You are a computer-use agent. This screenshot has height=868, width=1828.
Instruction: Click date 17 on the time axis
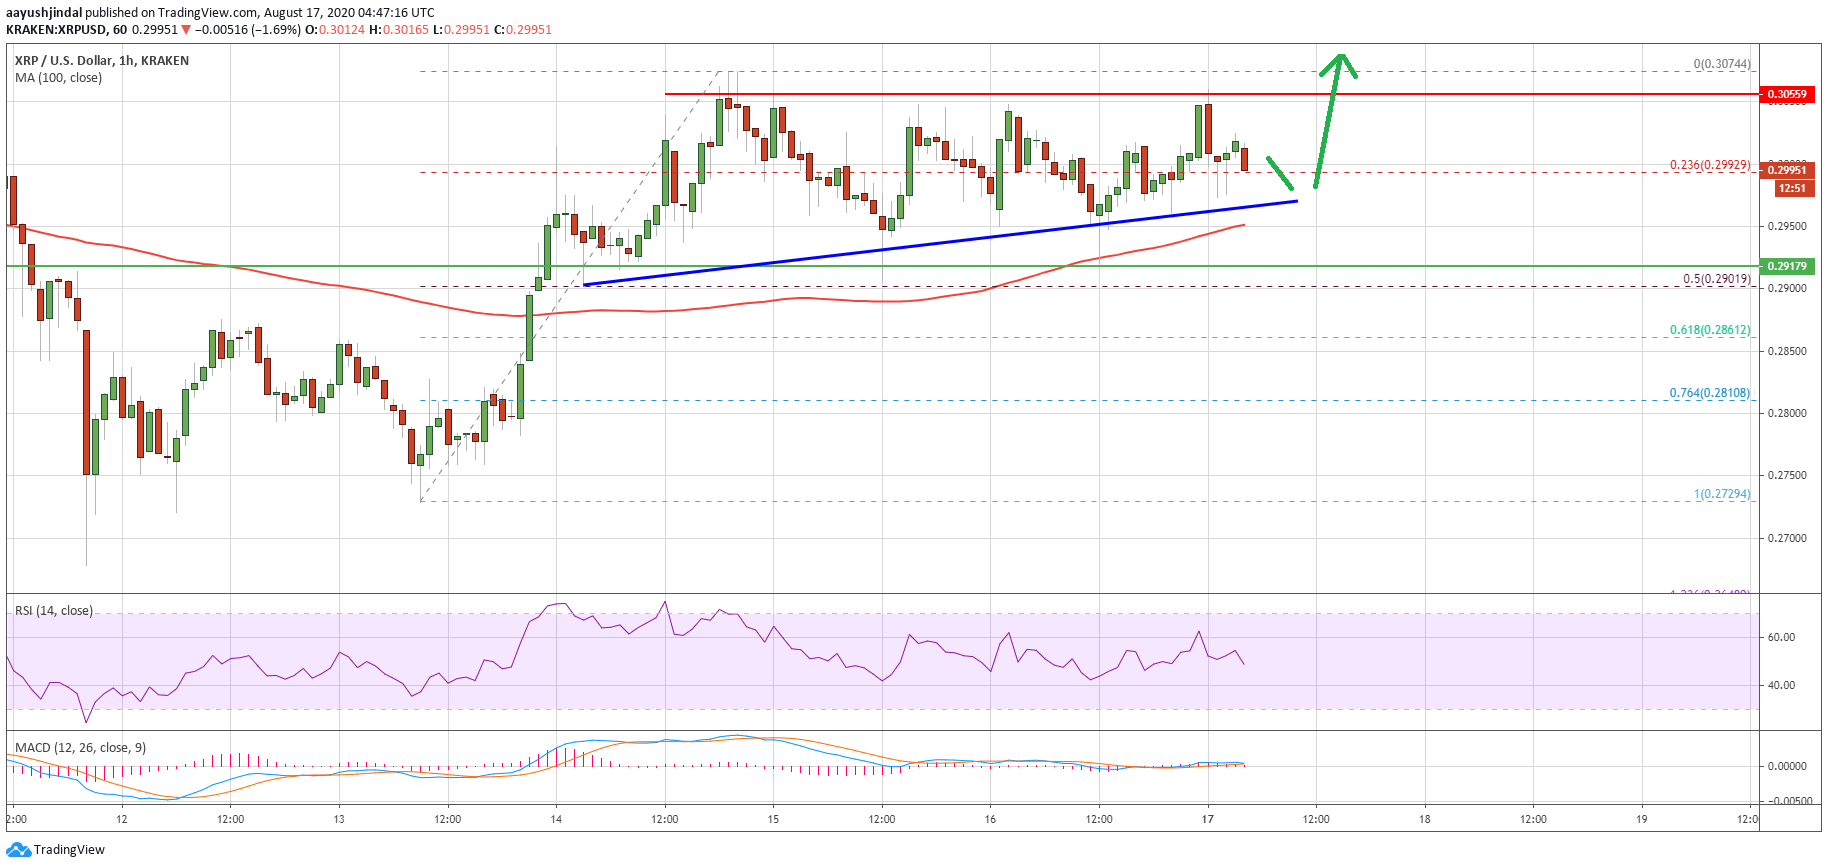[x=1208, y=819]
